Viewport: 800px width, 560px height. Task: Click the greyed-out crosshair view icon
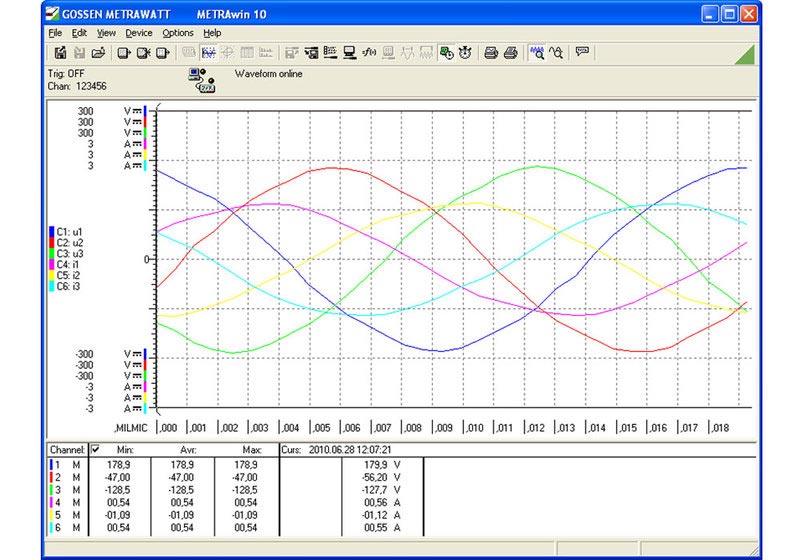228,53
